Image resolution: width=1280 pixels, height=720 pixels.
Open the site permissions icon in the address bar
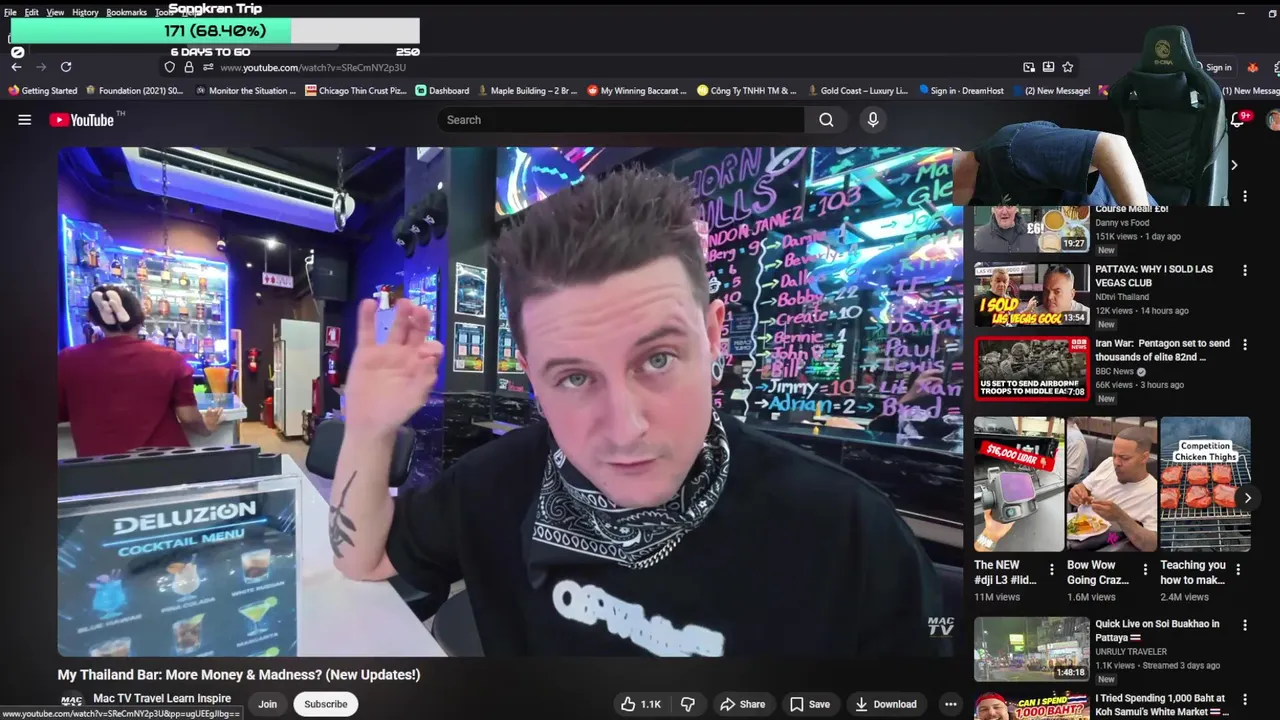point(208,67)
